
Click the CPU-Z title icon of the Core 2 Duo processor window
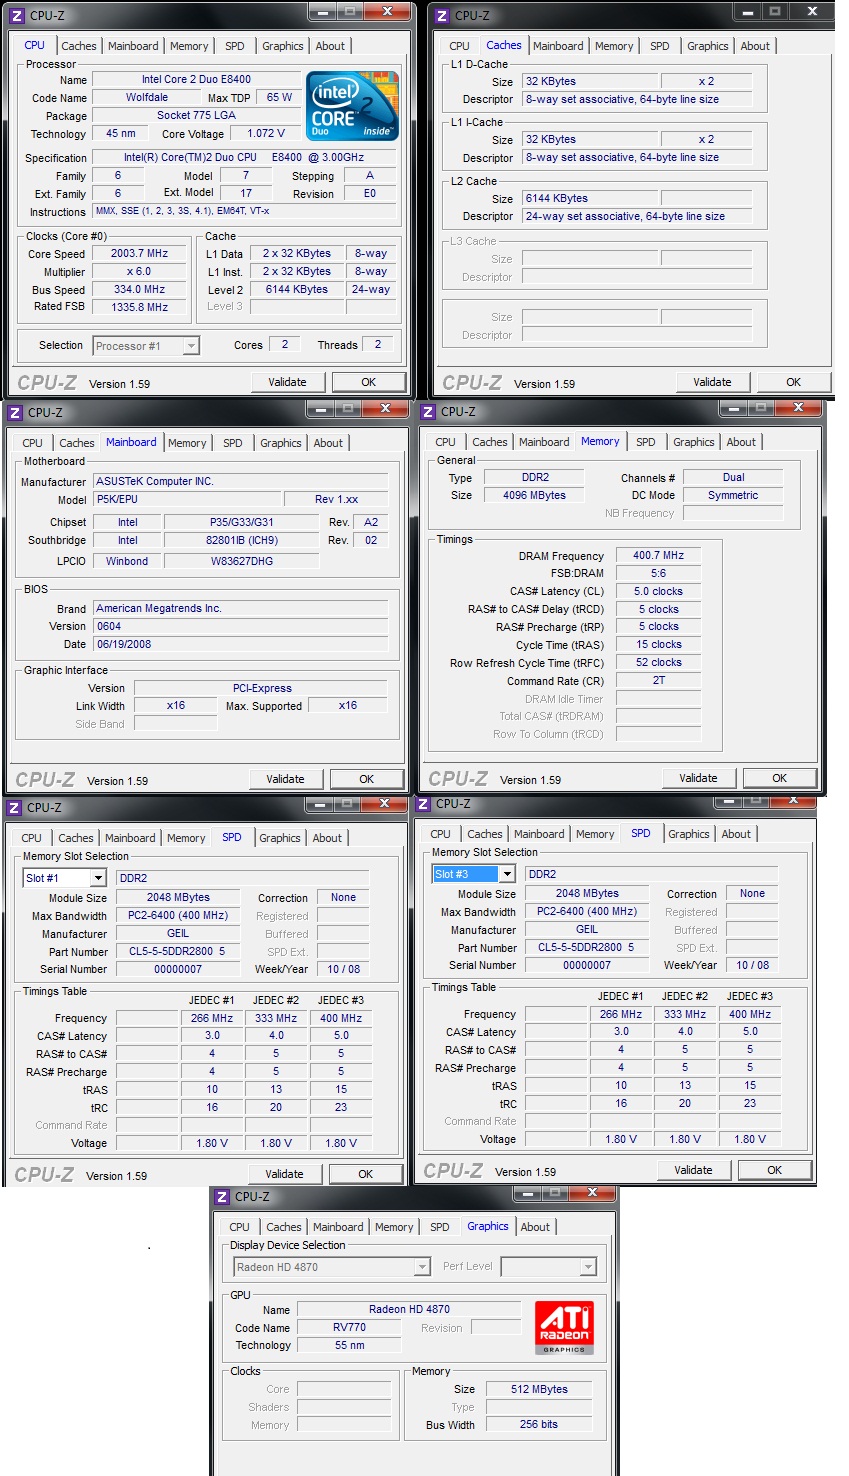(x=17, y=15)
